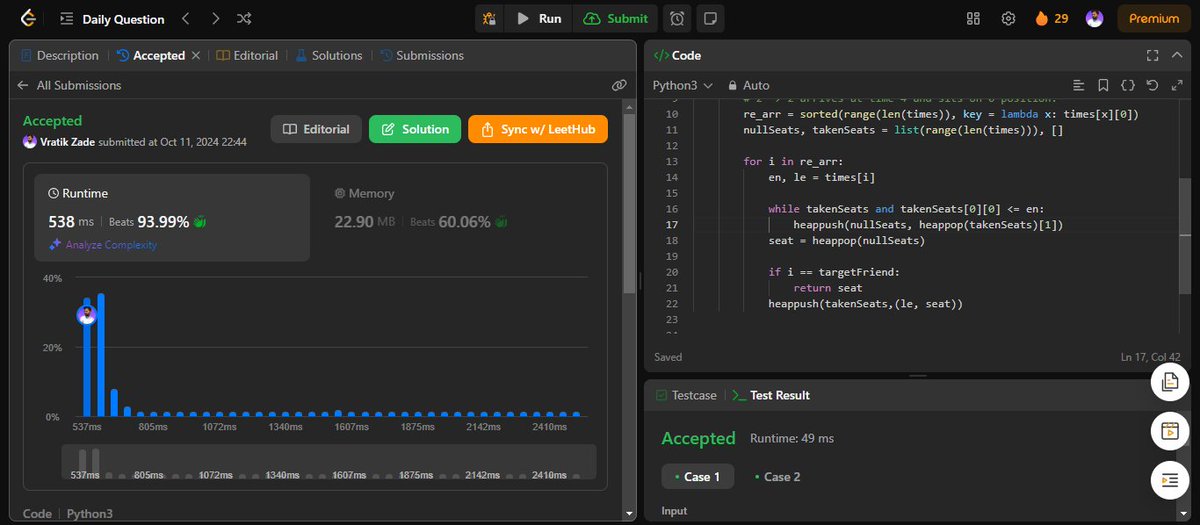
Task: Select the Runtime stats card
Action: click(x=172, y=217)
